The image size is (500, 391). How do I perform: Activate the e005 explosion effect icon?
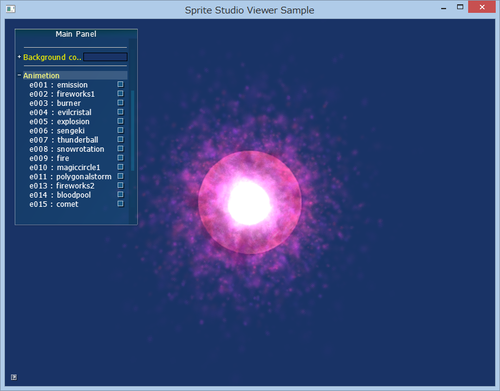coord(120,121)
